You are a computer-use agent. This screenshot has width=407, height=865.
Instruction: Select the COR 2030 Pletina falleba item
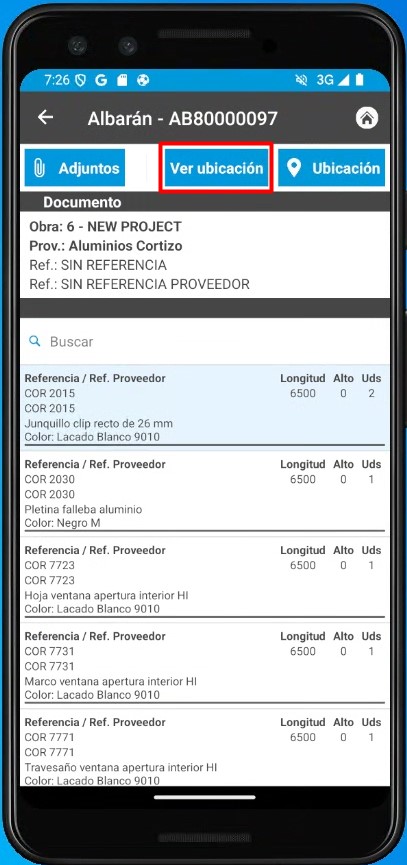point(205,494)
